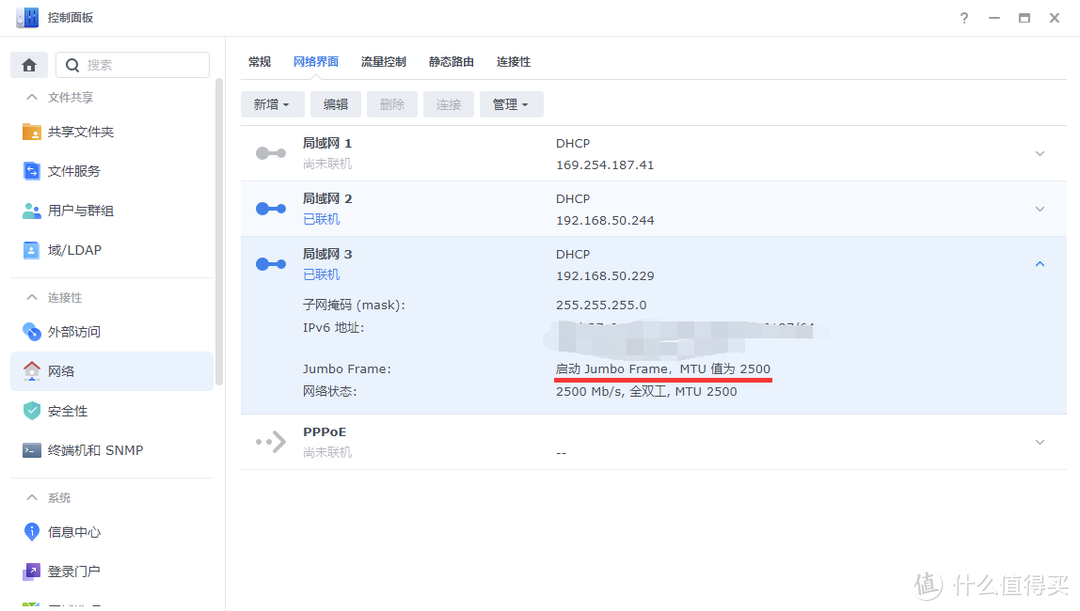Open 终端机和 SNMP terminal icon
This screenshot has height=611, width=1080.
point(32,451)
